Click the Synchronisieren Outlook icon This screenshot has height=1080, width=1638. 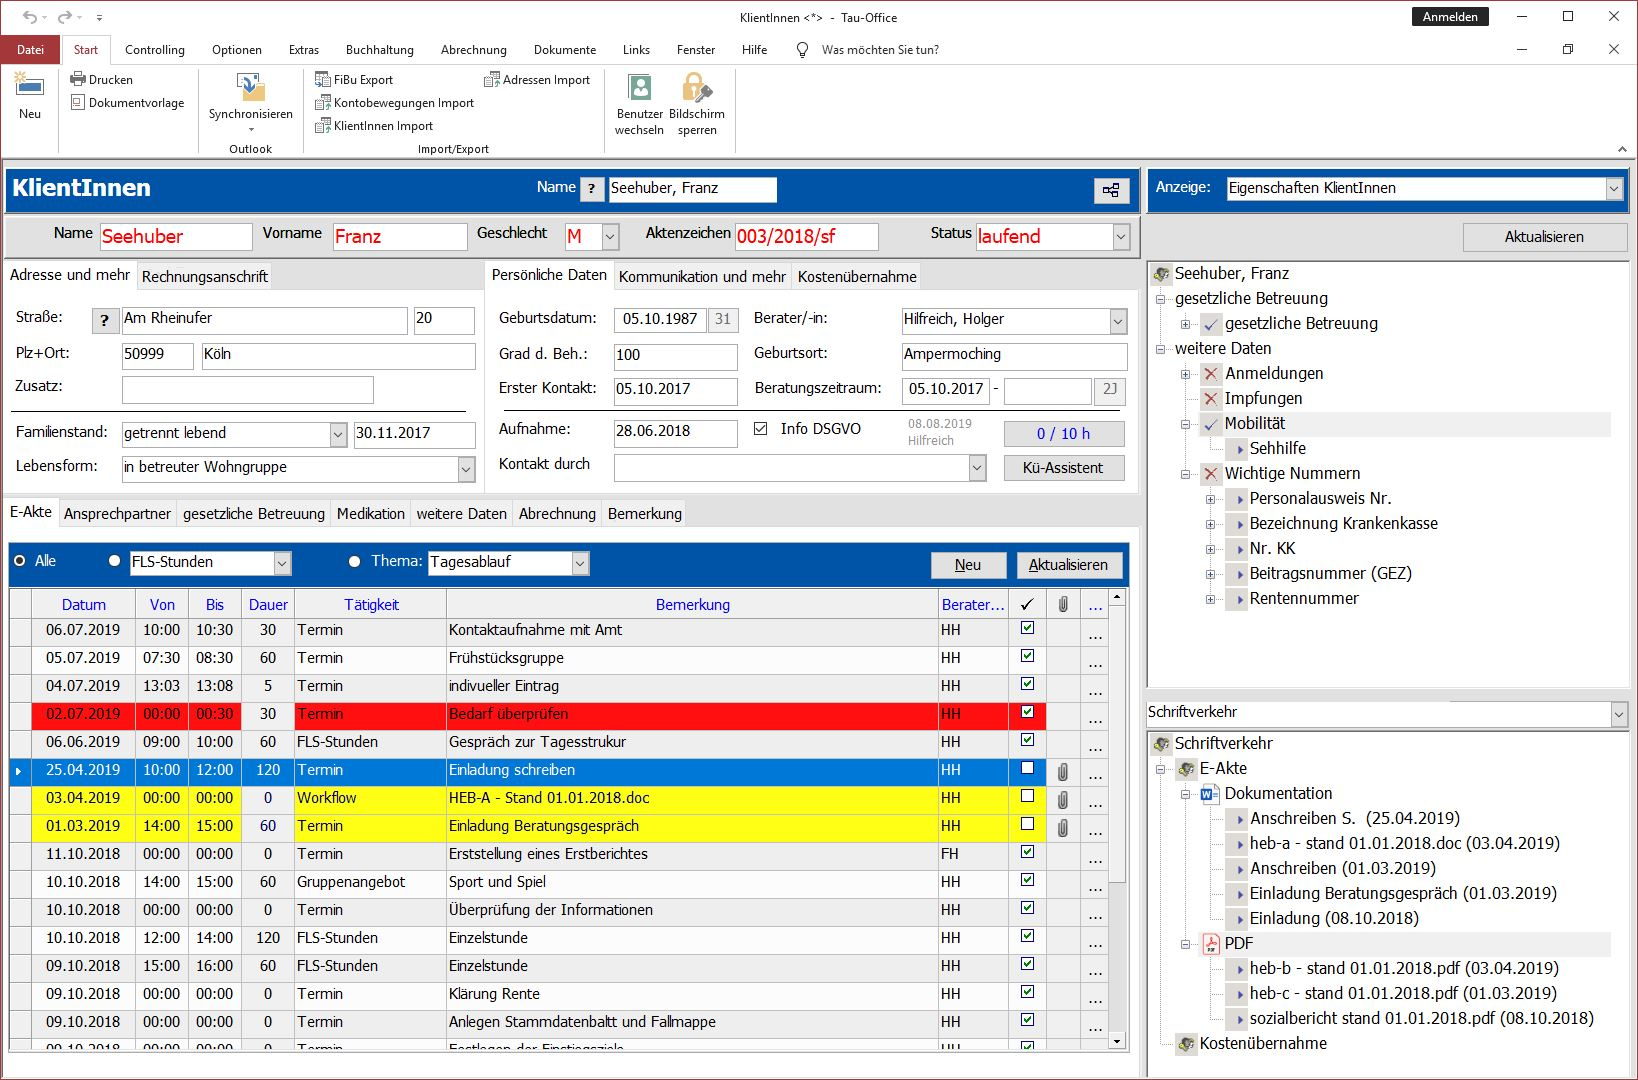[x=250, y=88]
